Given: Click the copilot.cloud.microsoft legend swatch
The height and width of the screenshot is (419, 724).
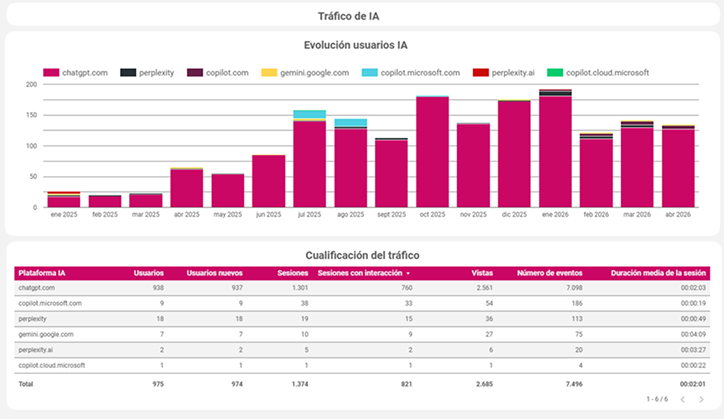Looking at the screenshot, I should 555,73.
